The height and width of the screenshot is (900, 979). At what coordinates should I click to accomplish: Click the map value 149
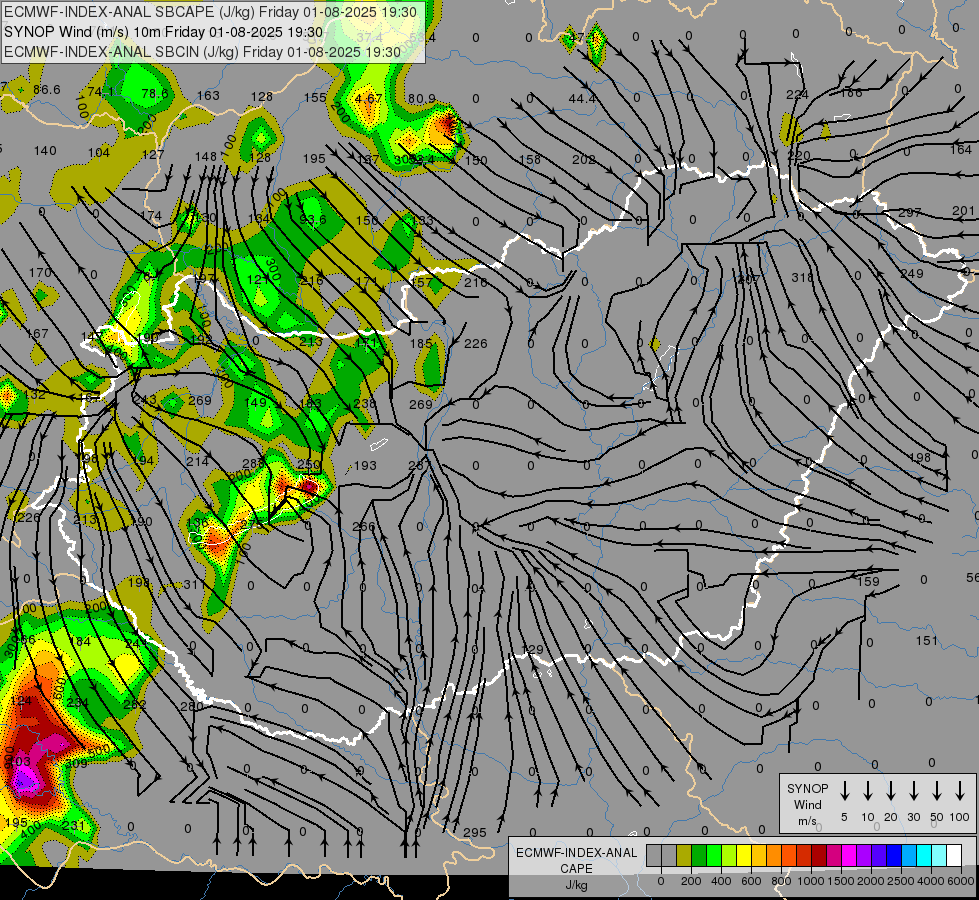(x=255, y=403)
